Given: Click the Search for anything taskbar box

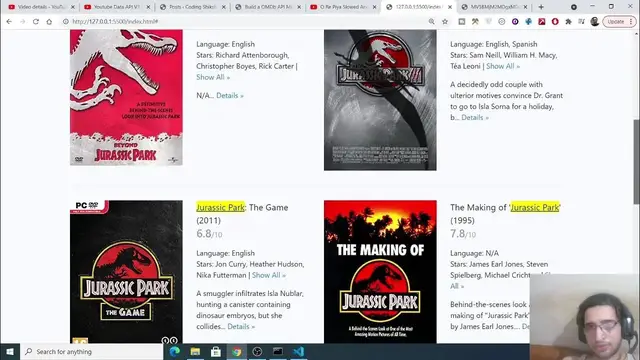Looking at the screenshot, I should [91, 351].
